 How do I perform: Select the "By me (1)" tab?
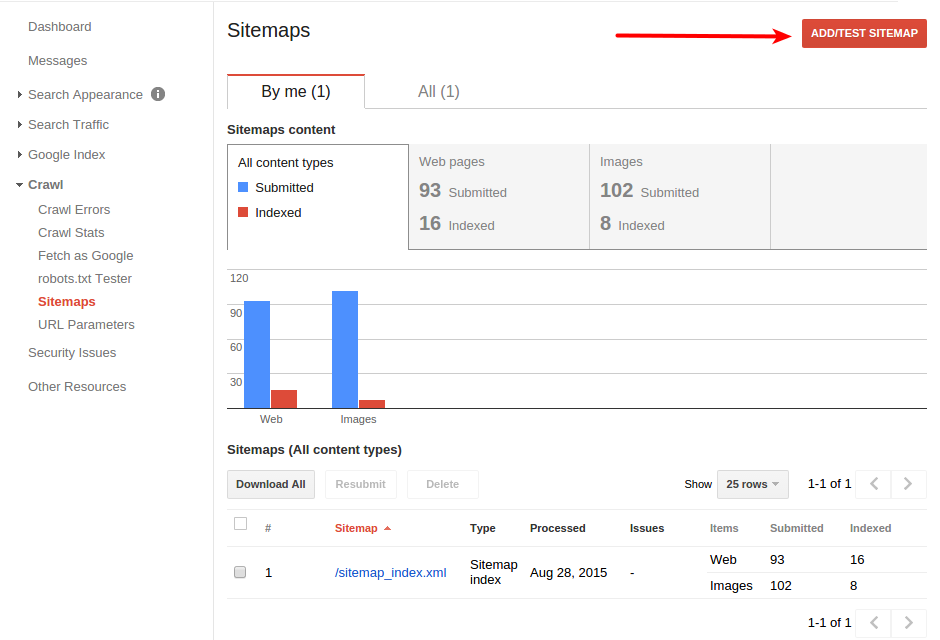[x=296, y=91]
